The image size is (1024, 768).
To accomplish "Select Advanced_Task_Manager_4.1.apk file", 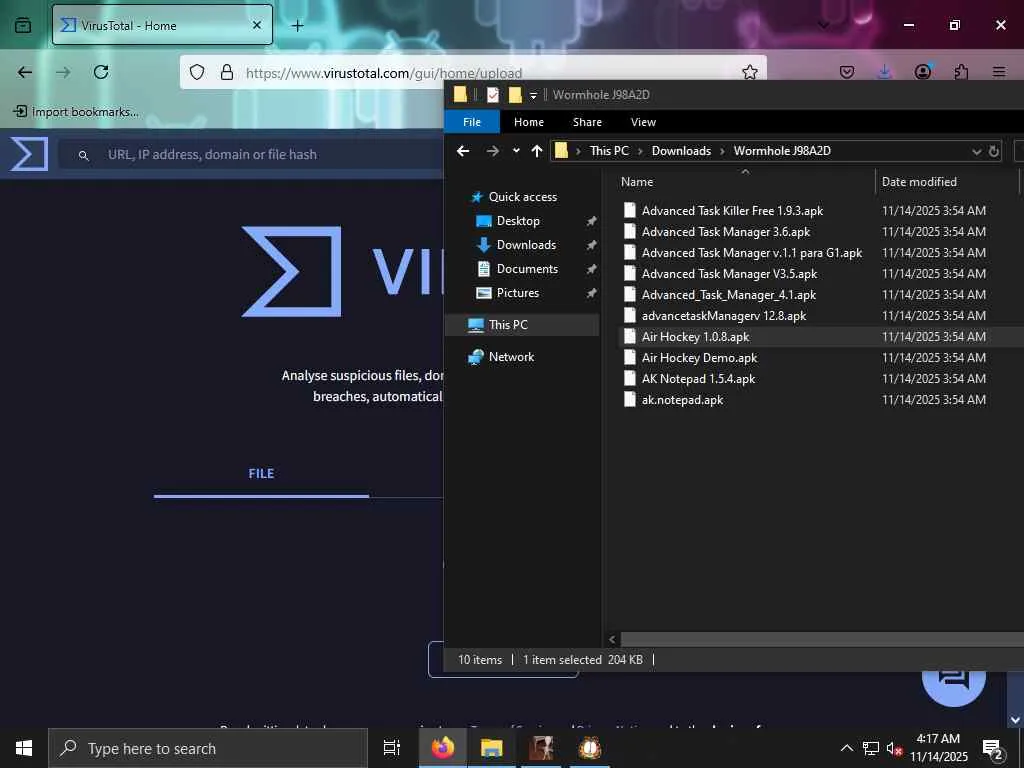I will click(x=728, y=295).
